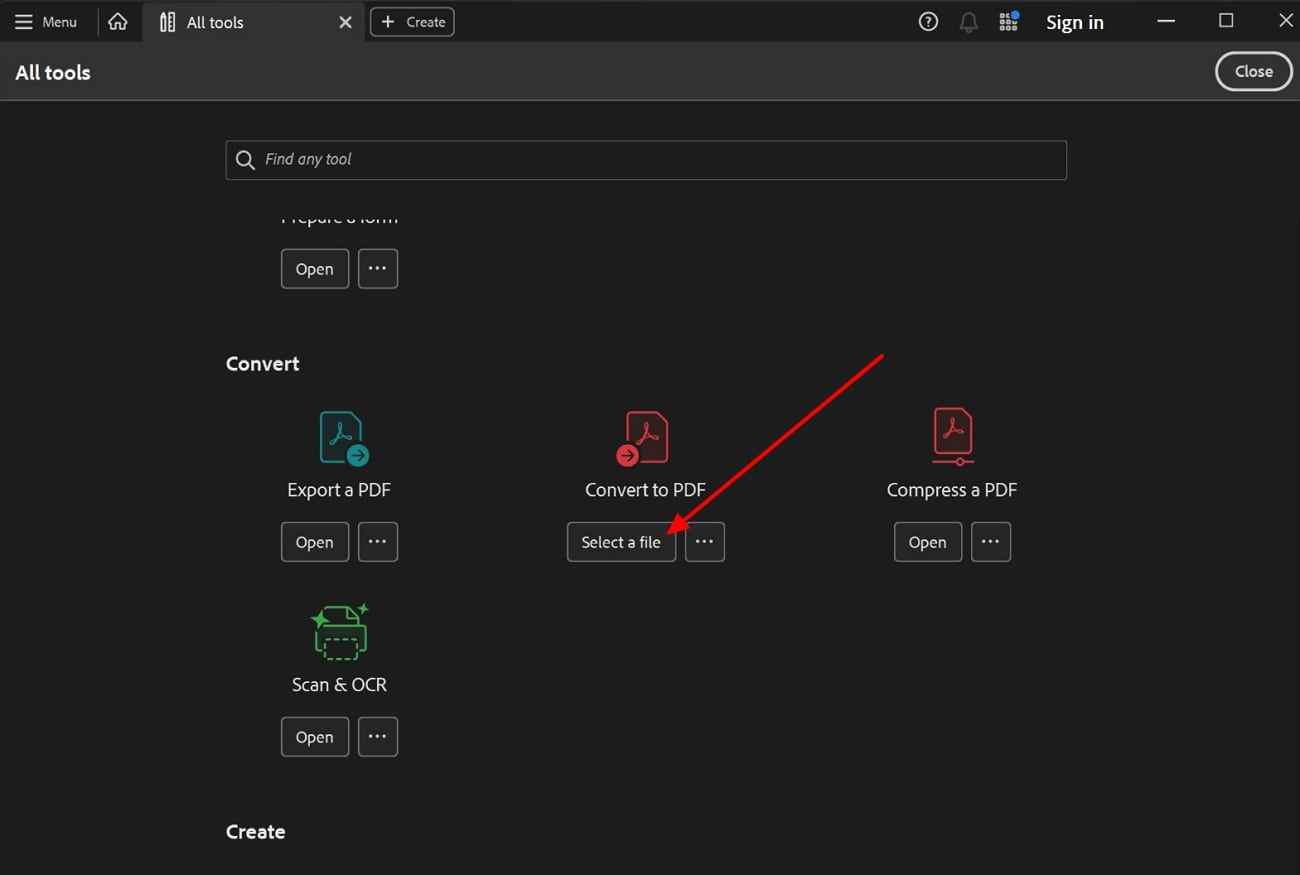
Task: Close the All tools panel
Action: tap(1254, 71)
